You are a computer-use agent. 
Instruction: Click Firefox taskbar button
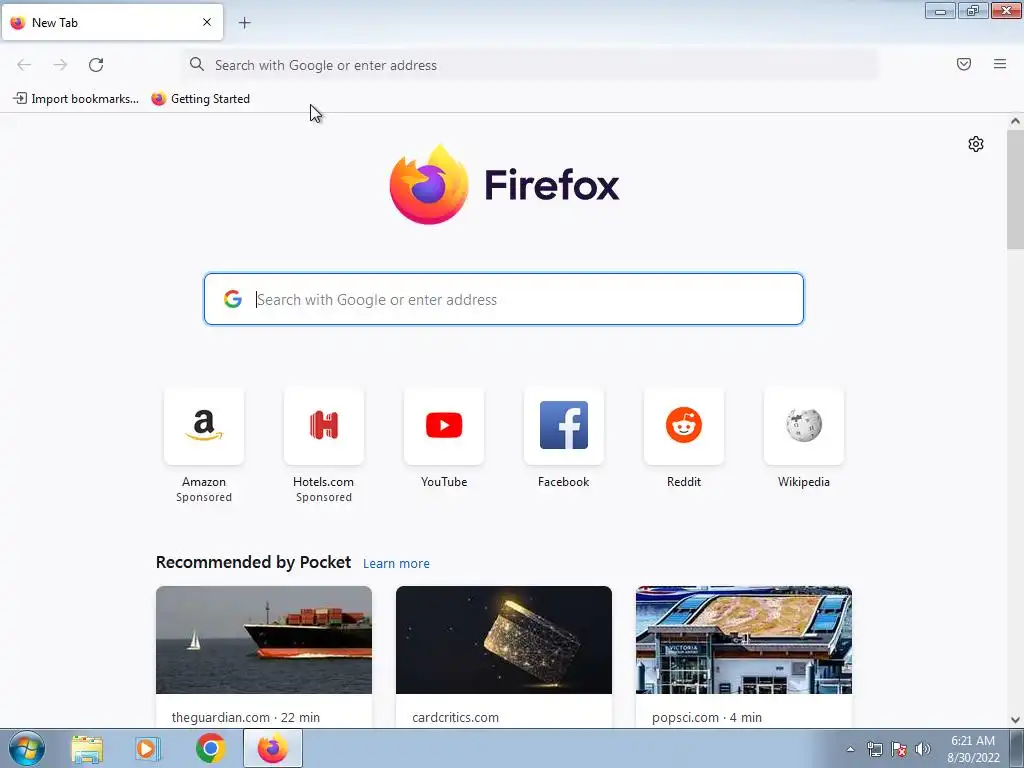click(272, 748)
